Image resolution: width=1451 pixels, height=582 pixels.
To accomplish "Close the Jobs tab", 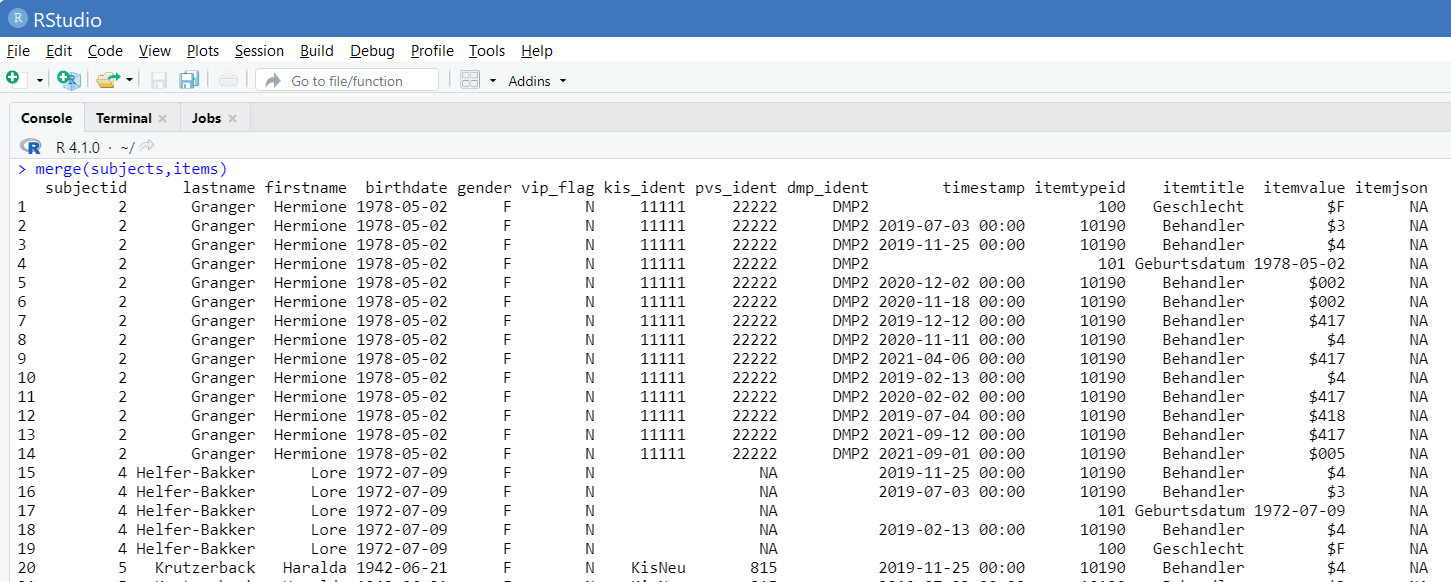I will 233,119.
